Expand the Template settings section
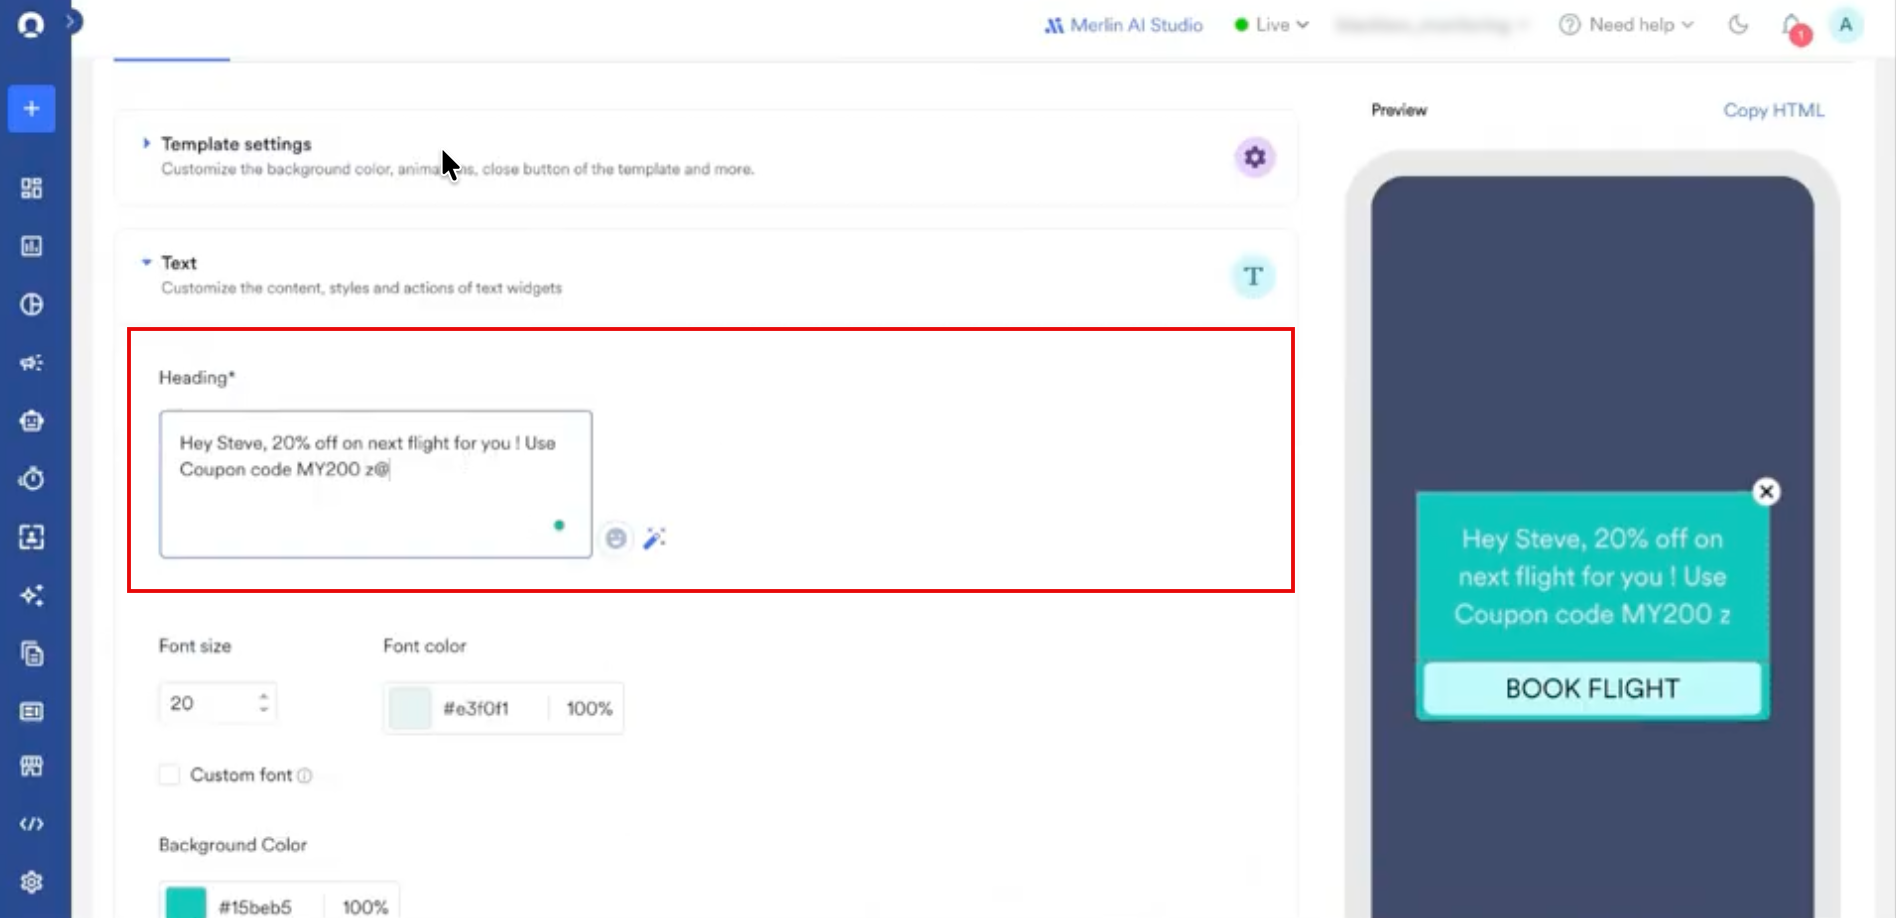 146,143
